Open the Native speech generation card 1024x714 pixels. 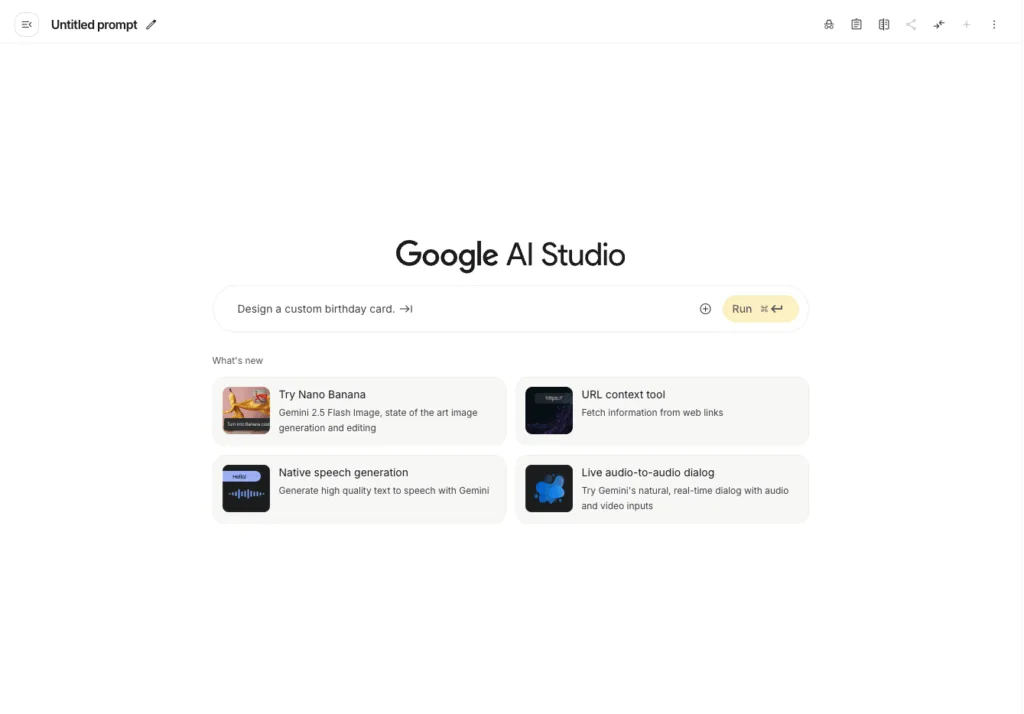359,489
